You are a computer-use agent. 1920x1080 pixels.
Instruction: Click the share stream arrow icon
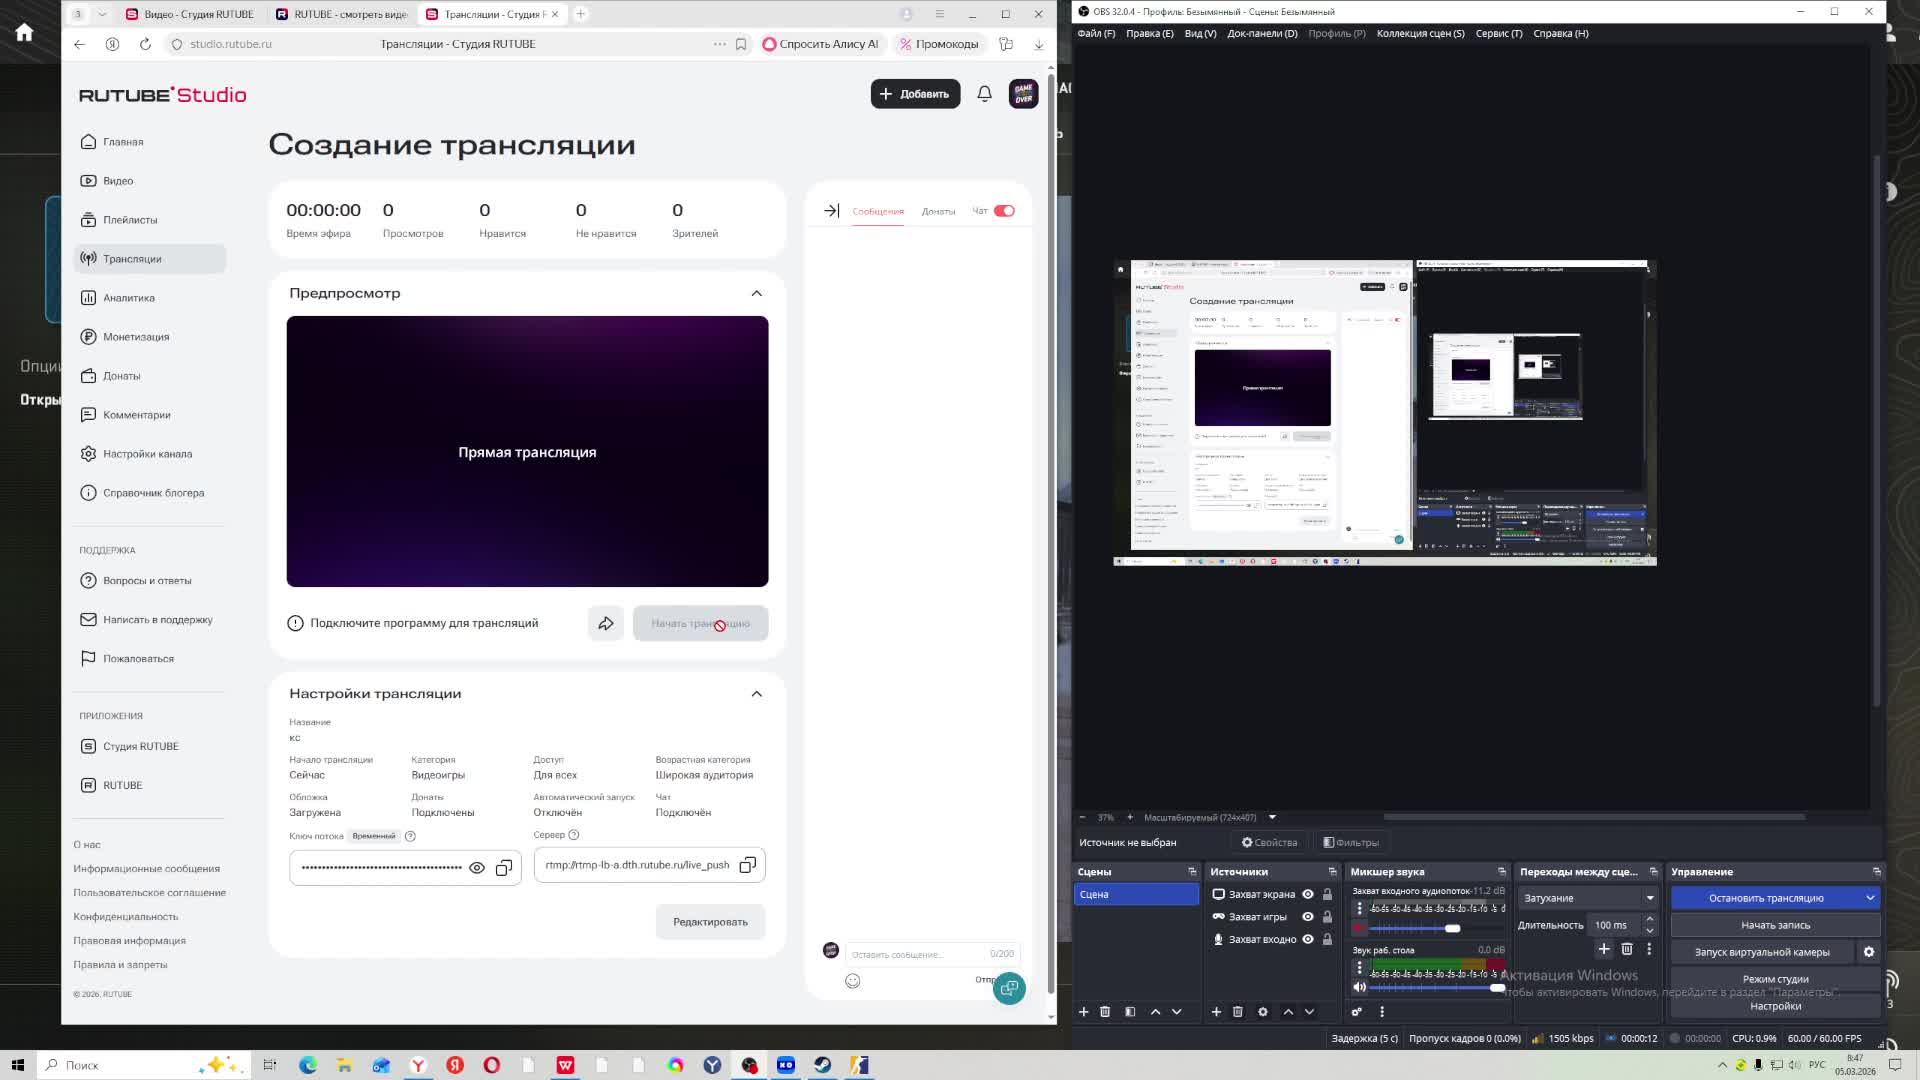(606, 623)
